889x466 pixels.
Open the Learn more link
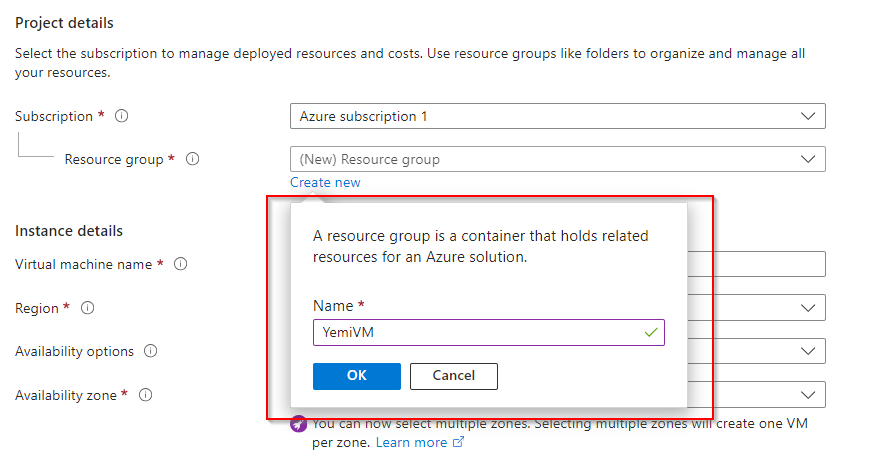(411, 442)
